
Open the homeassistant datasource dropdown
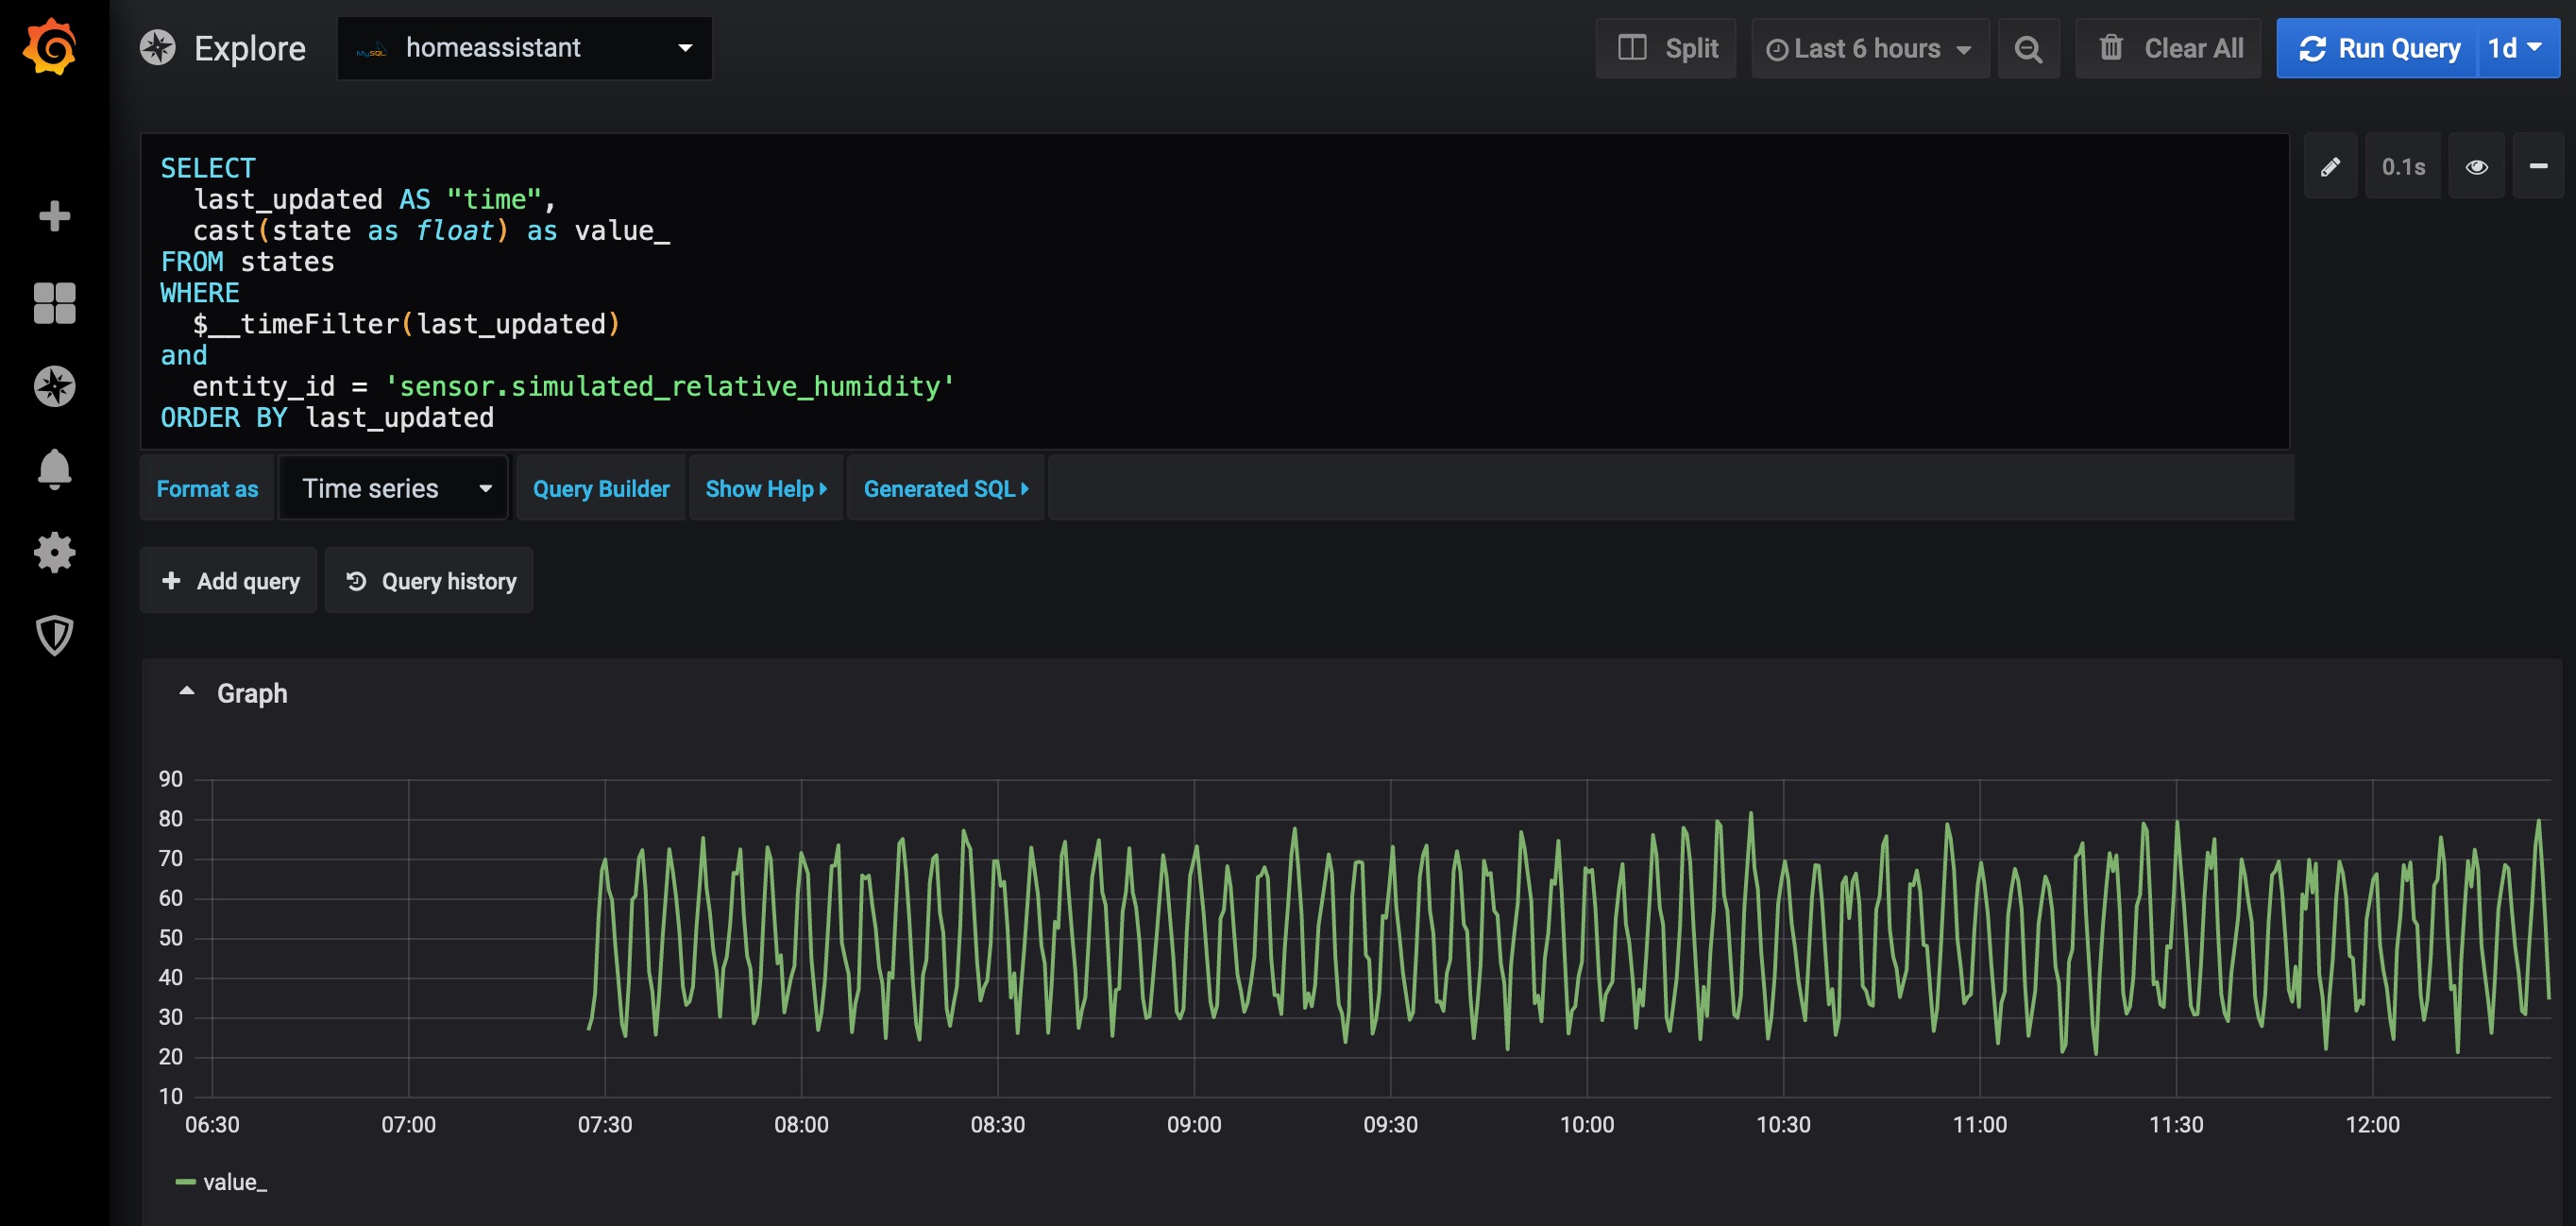pos(524,47)
